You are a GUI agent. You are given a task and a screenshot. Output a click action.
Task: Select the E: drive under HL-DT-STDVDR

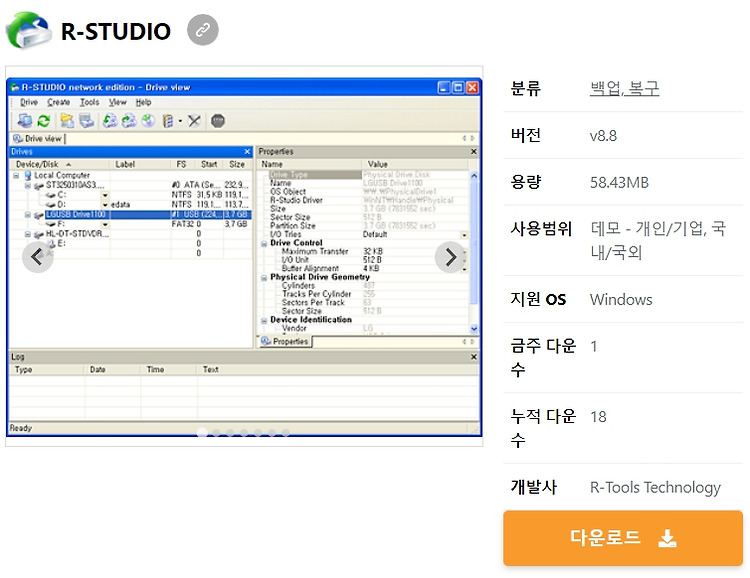tap(61, 244)
